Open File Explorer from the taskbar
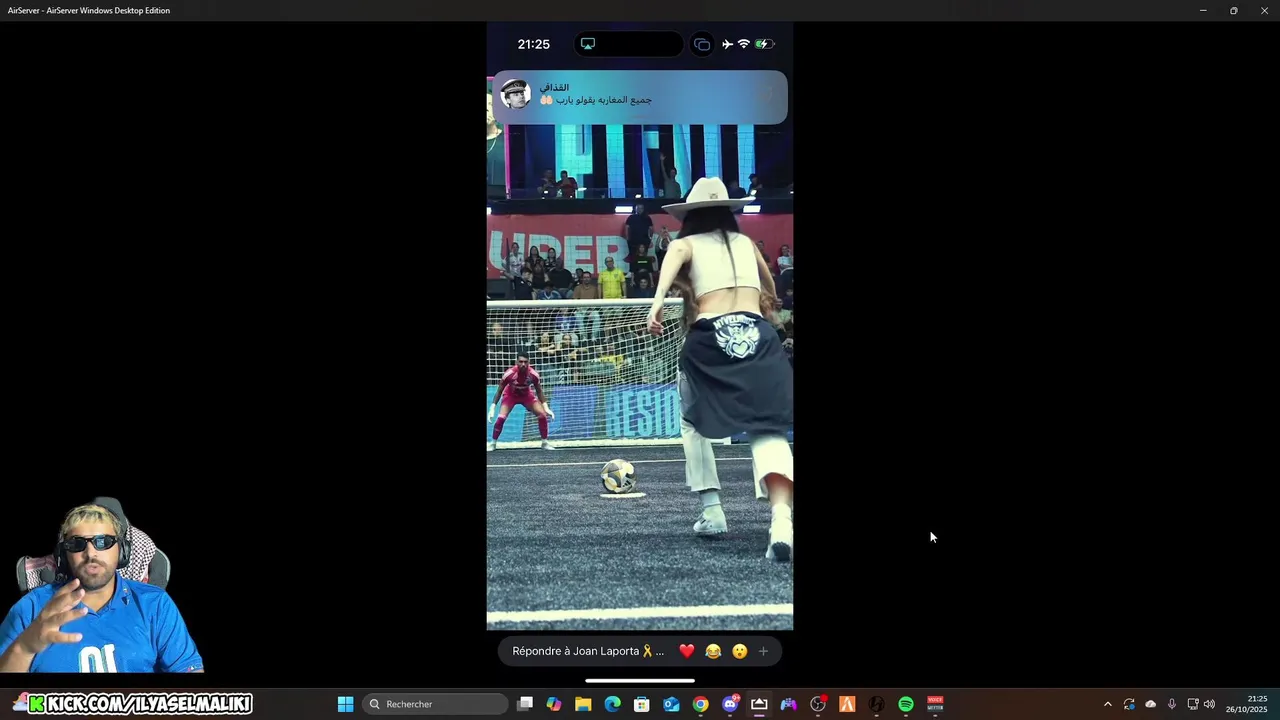This screenshot has width=1280, height=720. 583,704
